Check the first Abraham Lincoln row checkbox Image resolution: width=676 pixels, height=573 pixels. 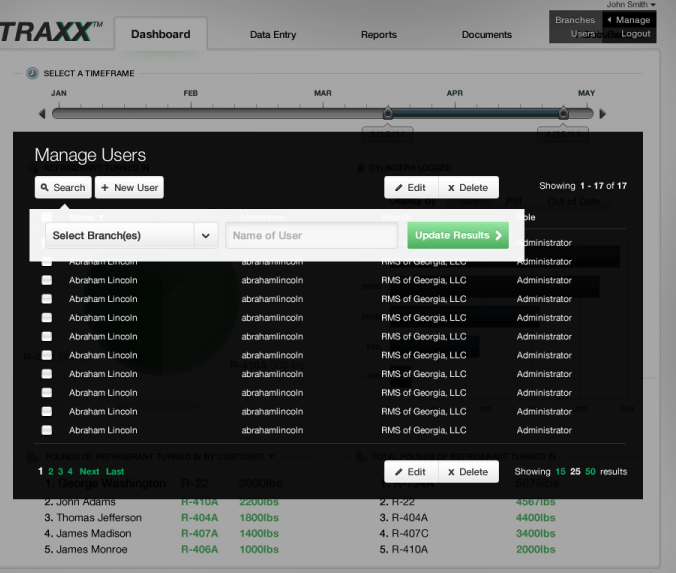(x=46, y=262)
